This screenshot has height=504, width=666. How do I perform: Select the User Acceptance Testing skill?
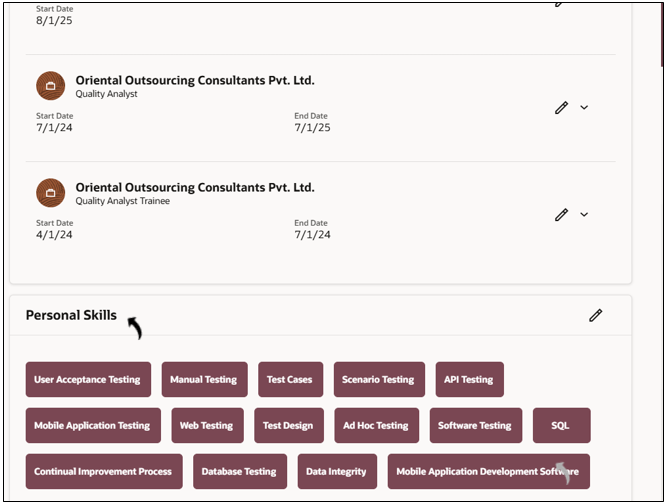click(x=88, y=380)
